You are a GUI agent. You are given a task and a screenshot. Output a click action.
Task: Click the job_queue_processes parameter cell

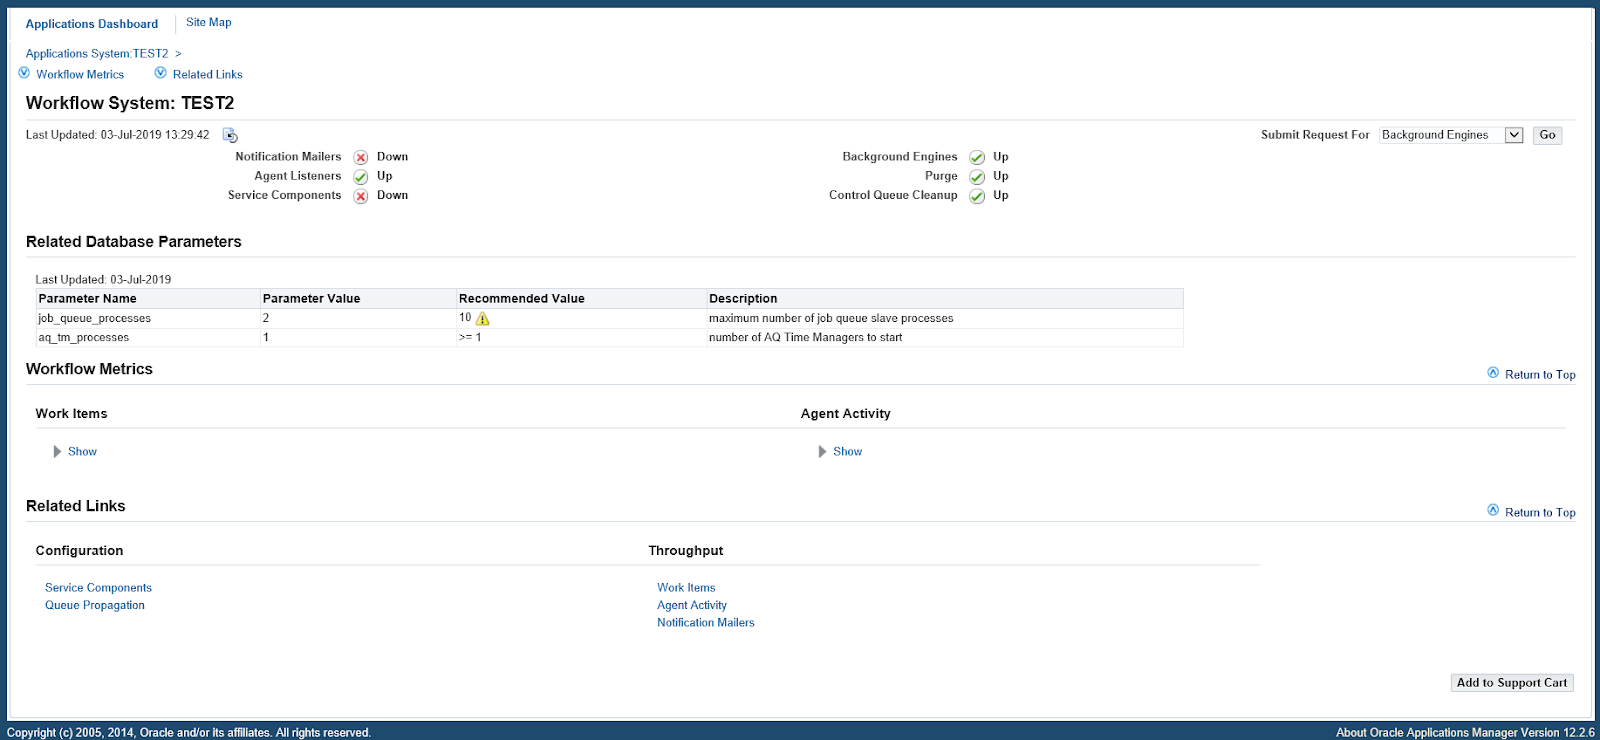[147, 319]
